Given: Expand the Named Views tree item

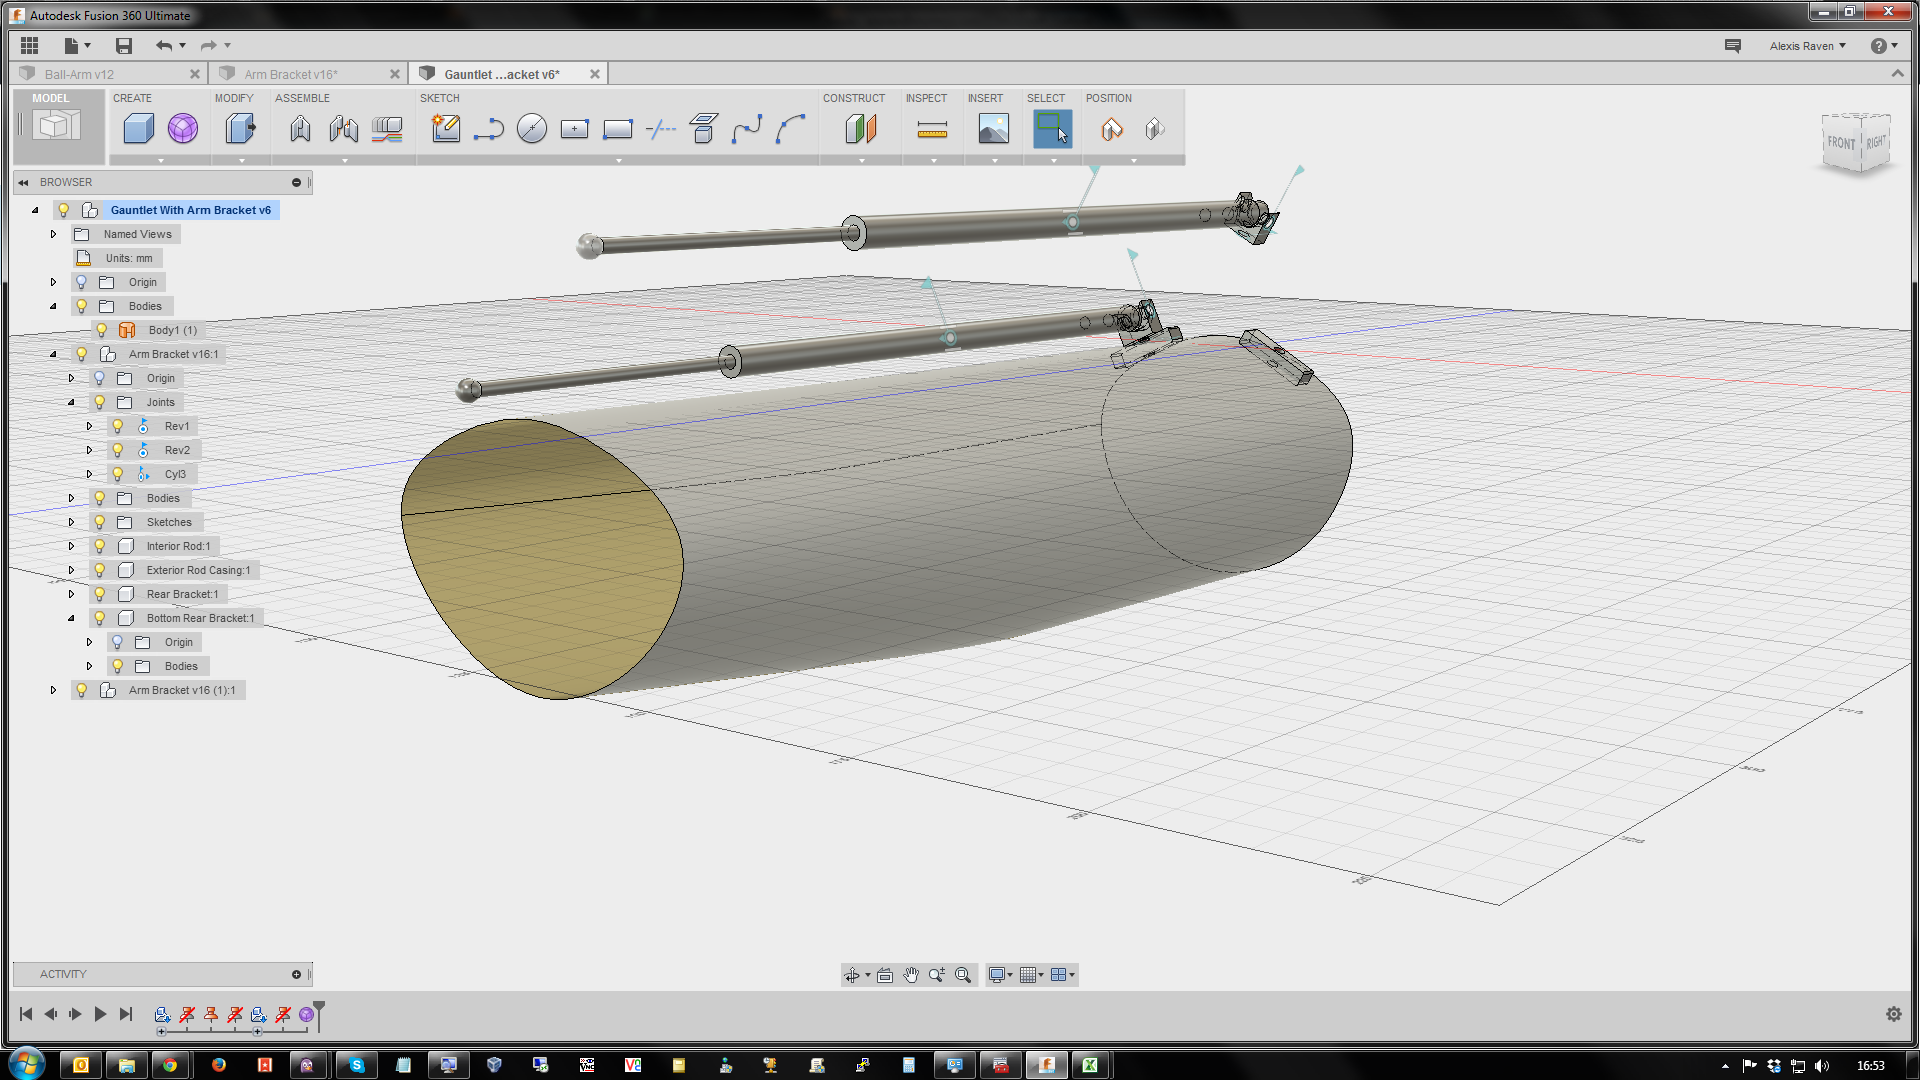Looking at the screenshot, I should (x=53, y=233).
